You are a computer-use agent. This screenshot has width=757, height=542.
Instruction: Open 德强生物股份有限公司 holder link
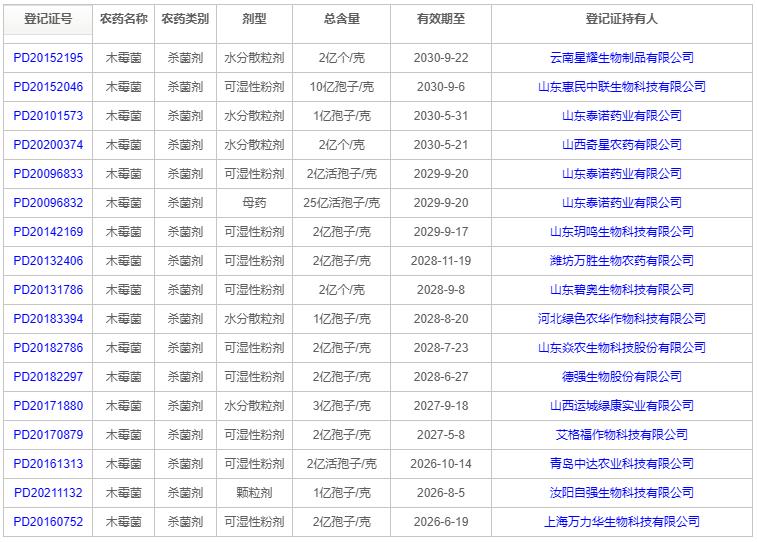click(622, 376)
